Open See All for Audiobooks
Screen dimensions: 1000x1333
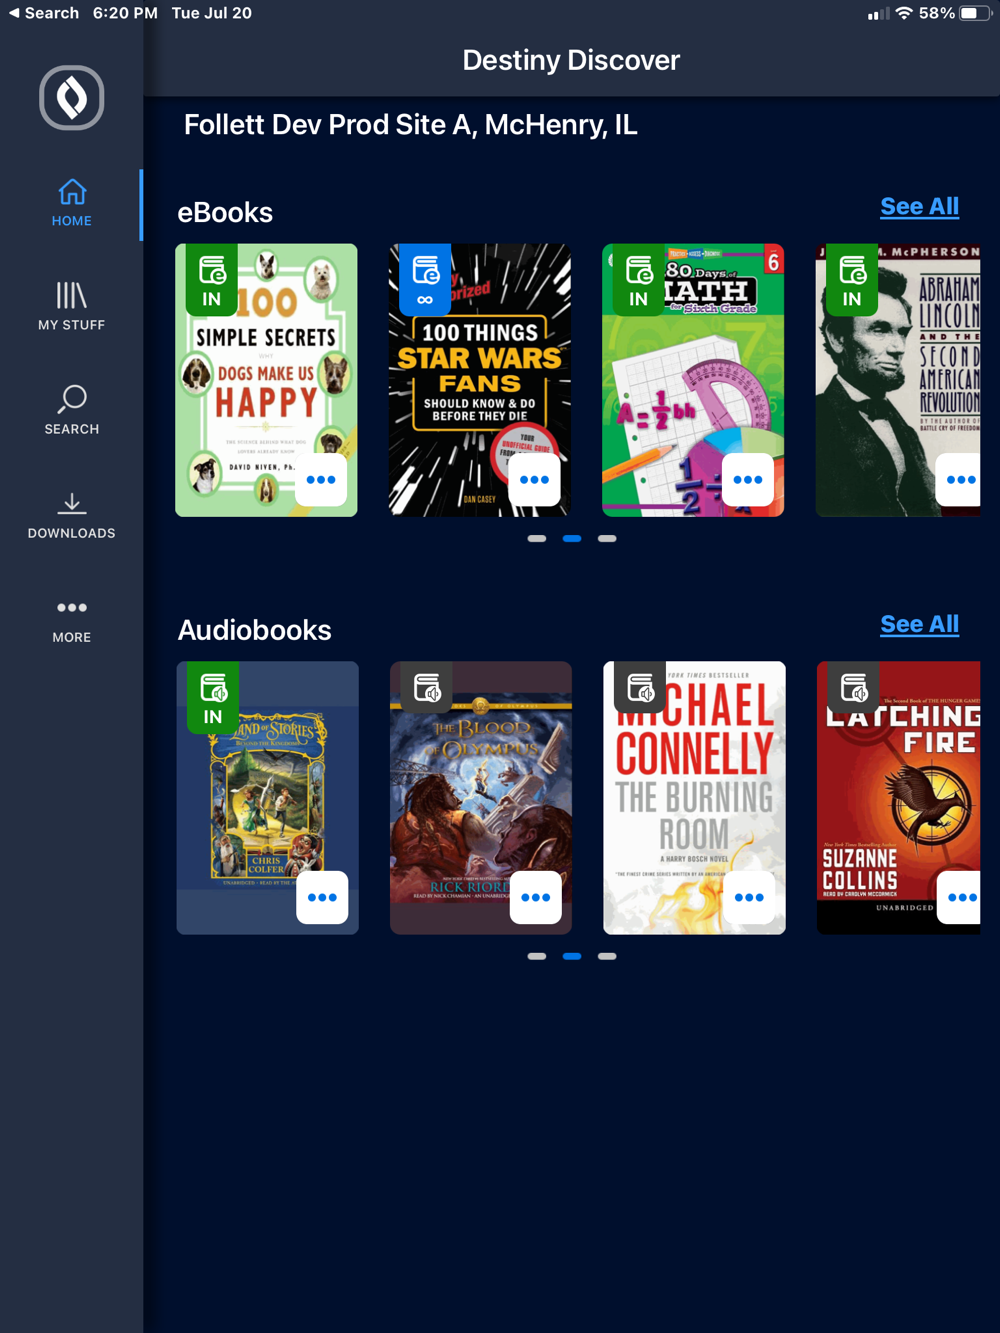click(x=919, y=625)
